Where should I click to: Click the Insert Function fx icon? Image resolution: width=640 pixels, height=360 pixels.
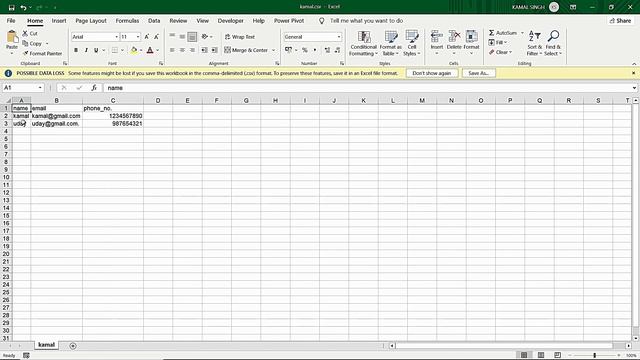pos(94,88)
